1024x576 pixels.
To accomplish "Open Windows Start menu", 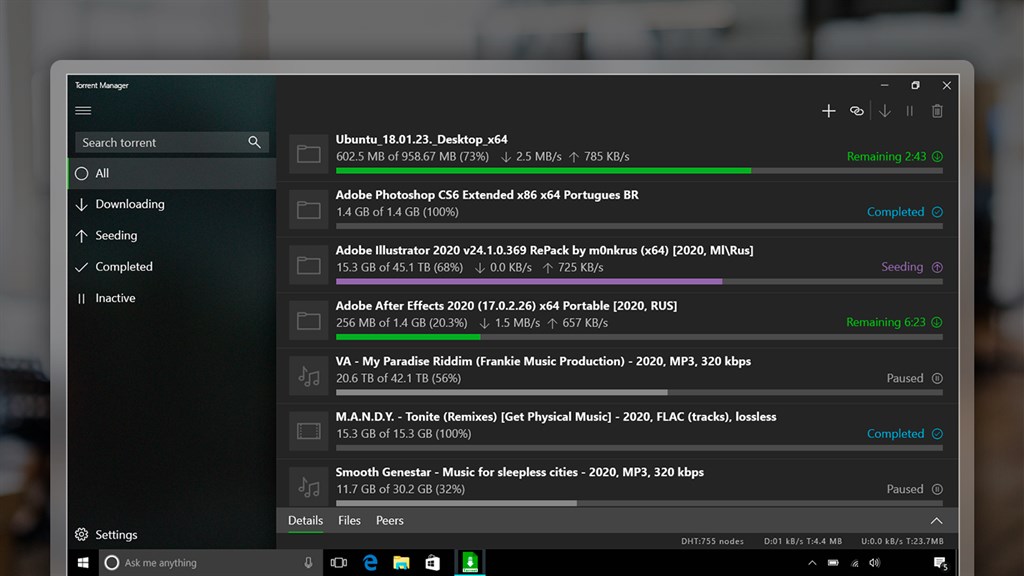I will [83, 562].
